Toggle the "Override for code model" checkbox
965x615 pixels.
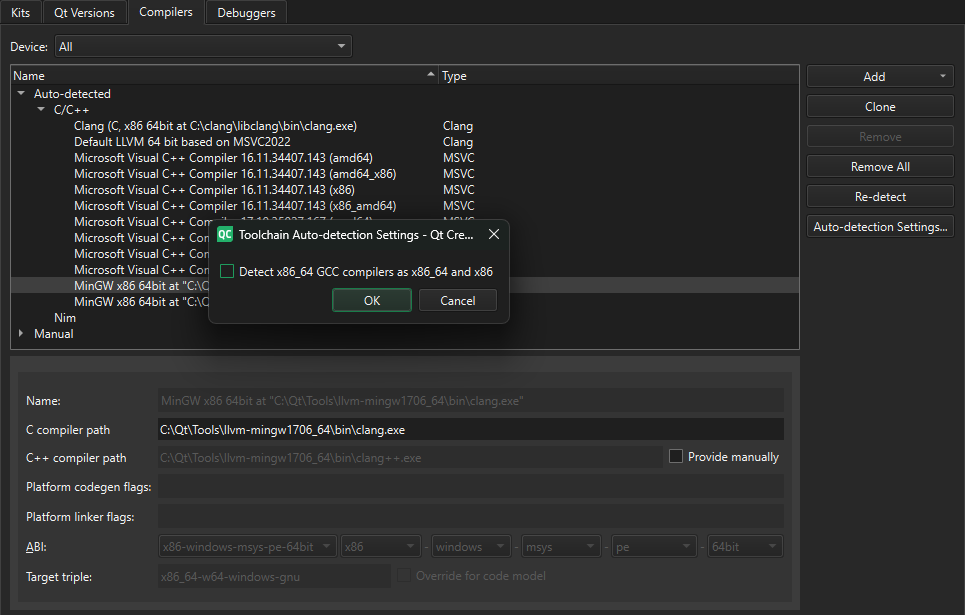coord(403,575)
